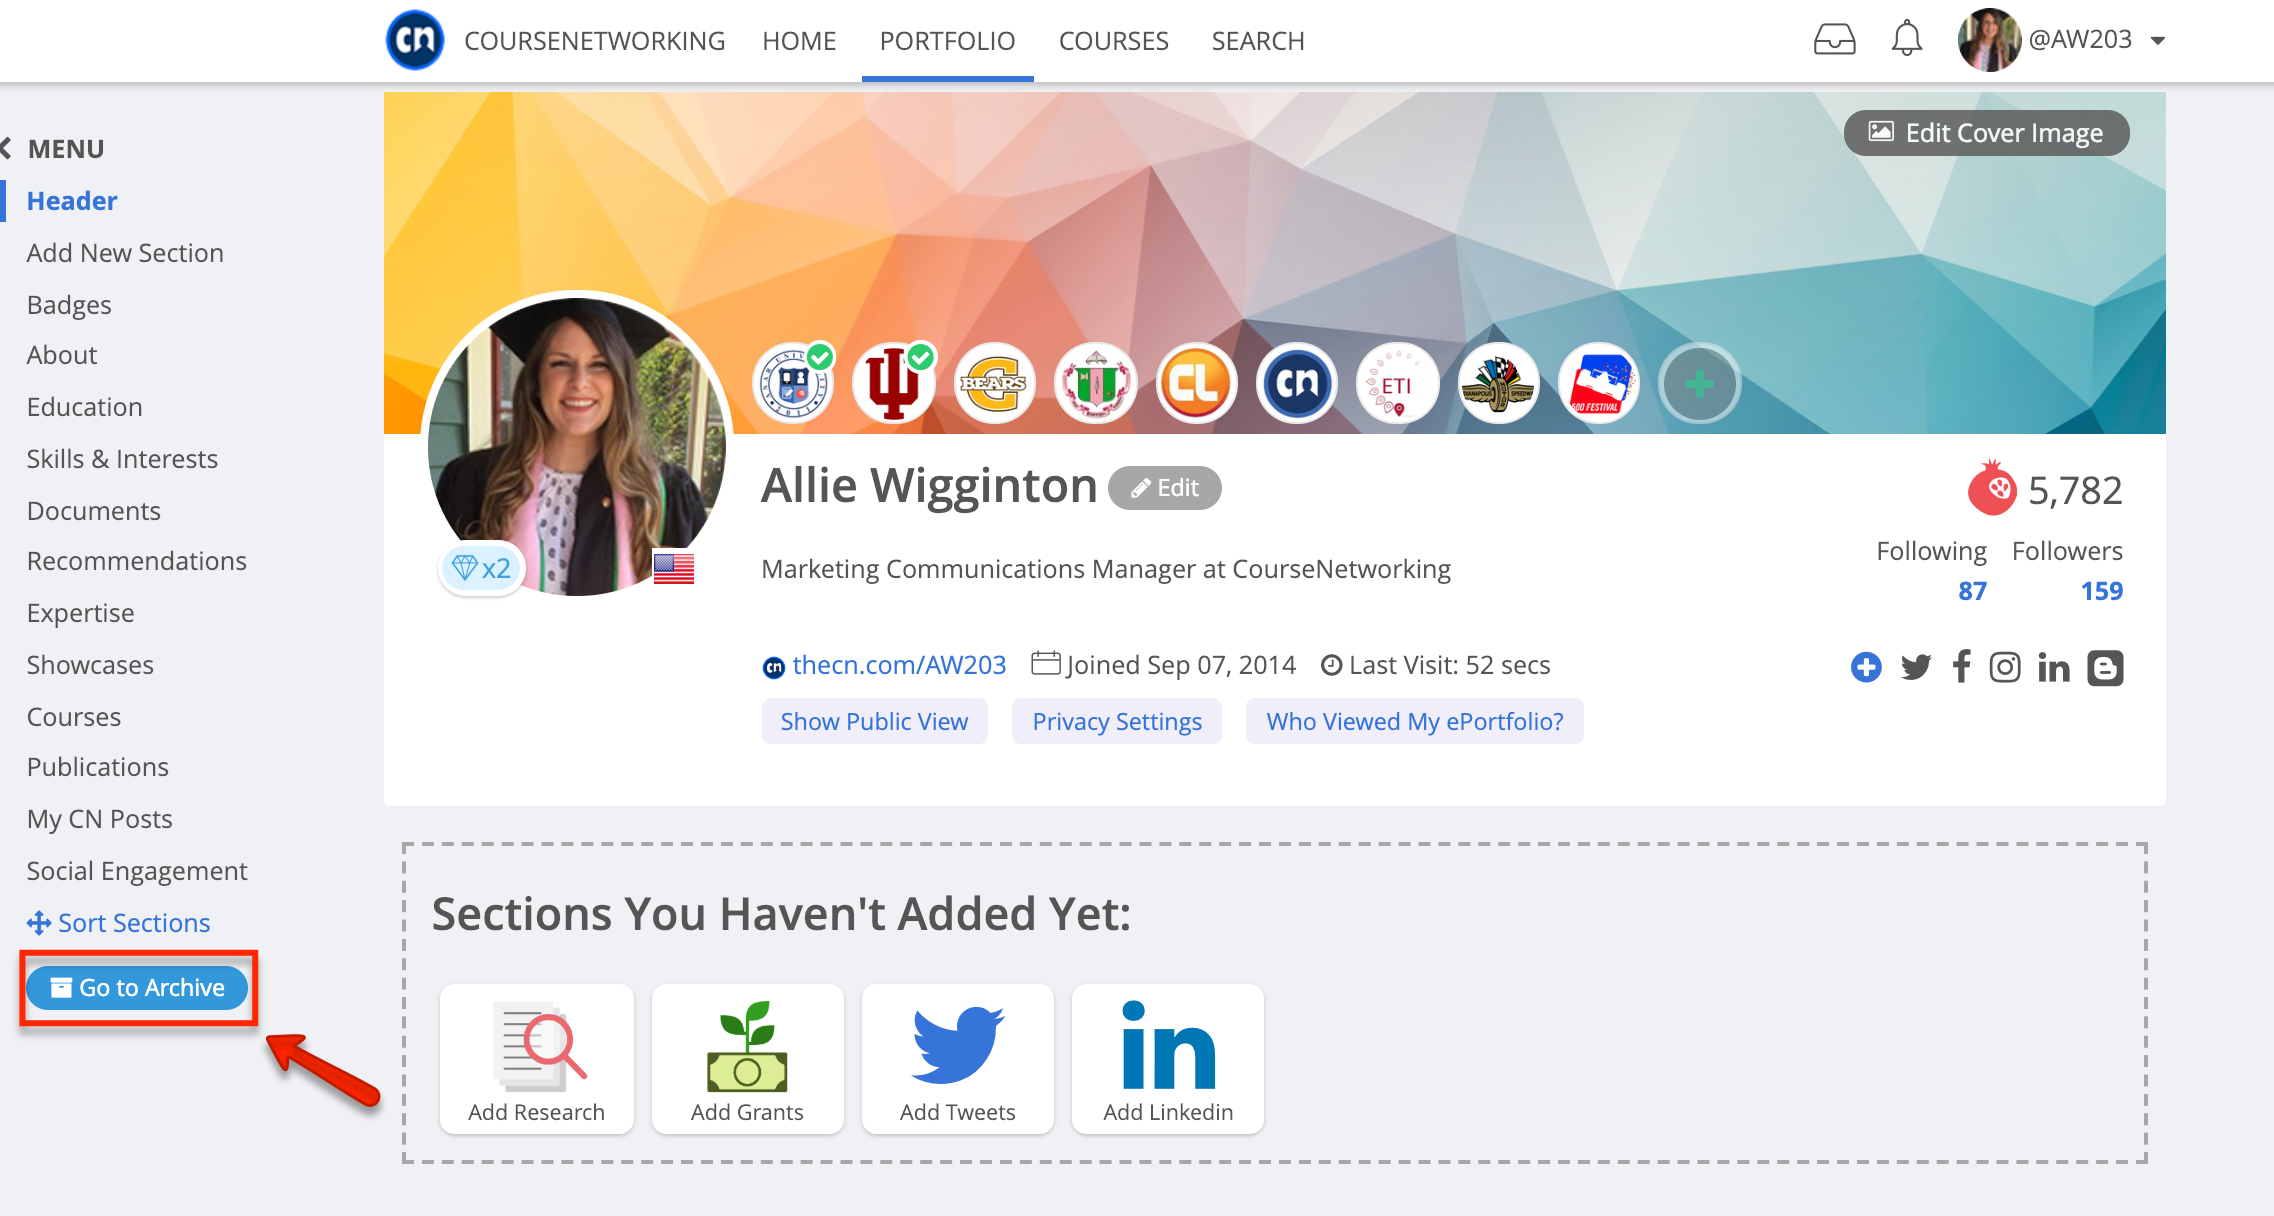Image resolution: width=2274 pixels, height=1216 pixels.
Task: Expand the @AW203 account dropdown arrow
Action: point(2158,41)
